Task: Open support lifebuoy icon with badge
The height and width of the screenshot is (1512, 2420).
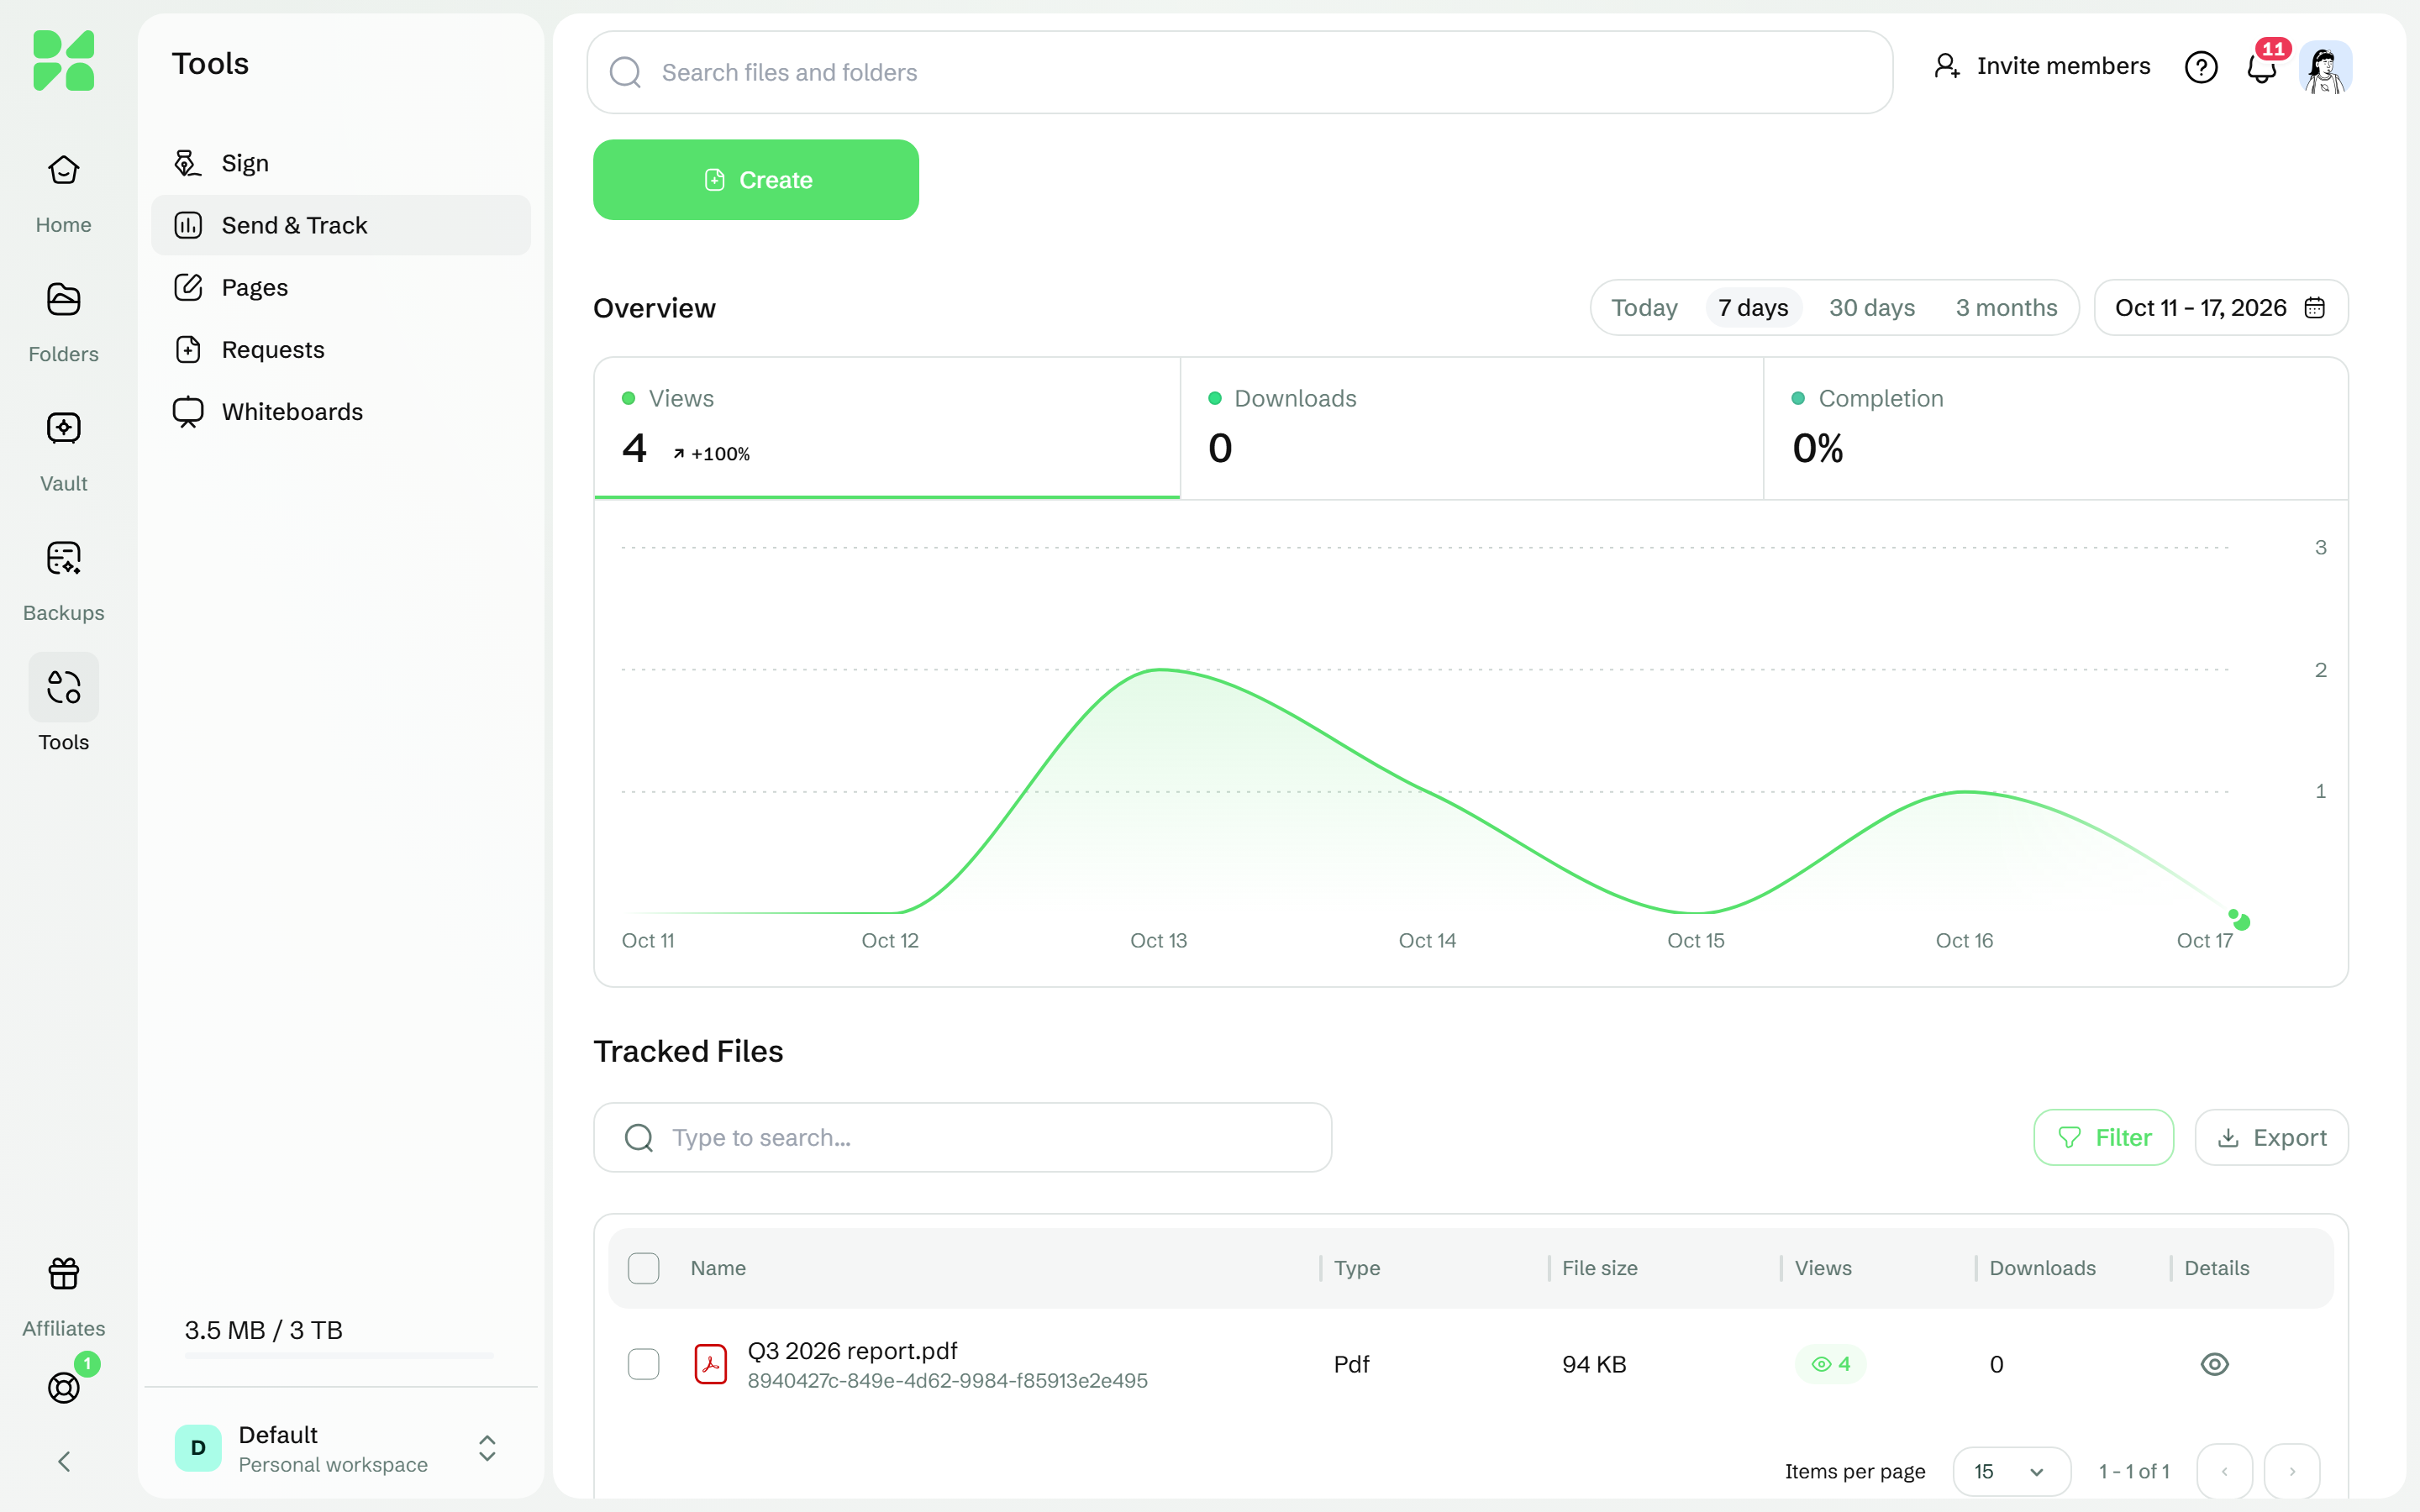Action: click(x=63, y=1387)
